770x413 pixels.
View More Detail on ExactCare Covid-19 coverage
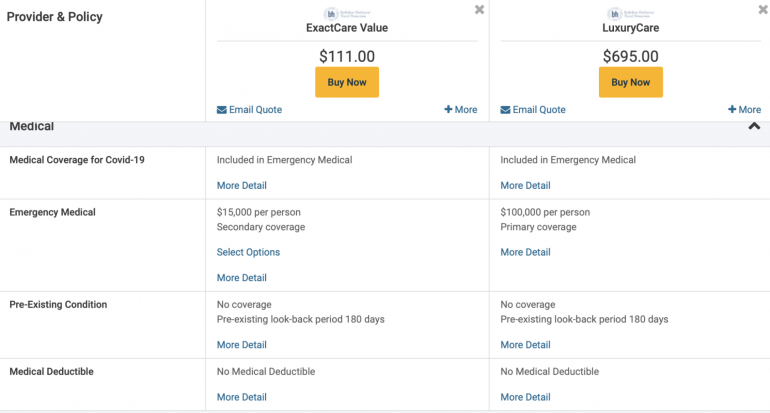pyautogui.click(x=242, y=185)
